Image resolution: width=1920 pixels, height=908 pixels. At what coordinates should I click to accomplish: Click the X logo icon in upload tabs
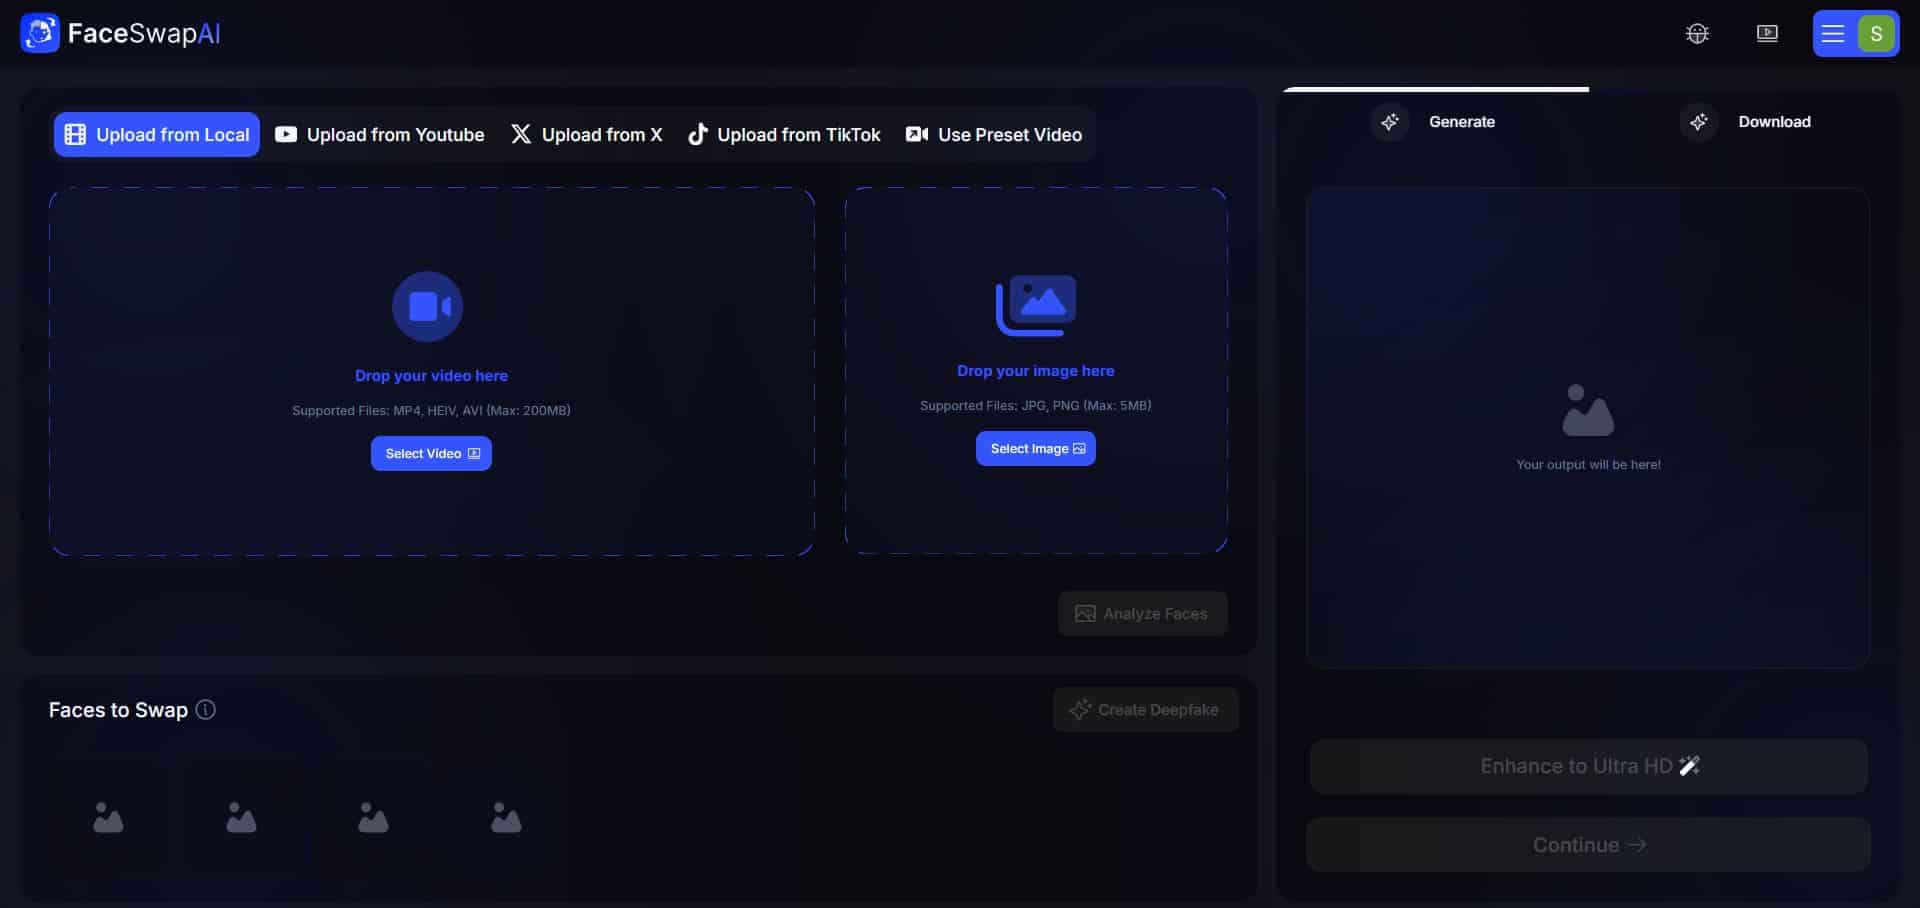tap(521, 134)
